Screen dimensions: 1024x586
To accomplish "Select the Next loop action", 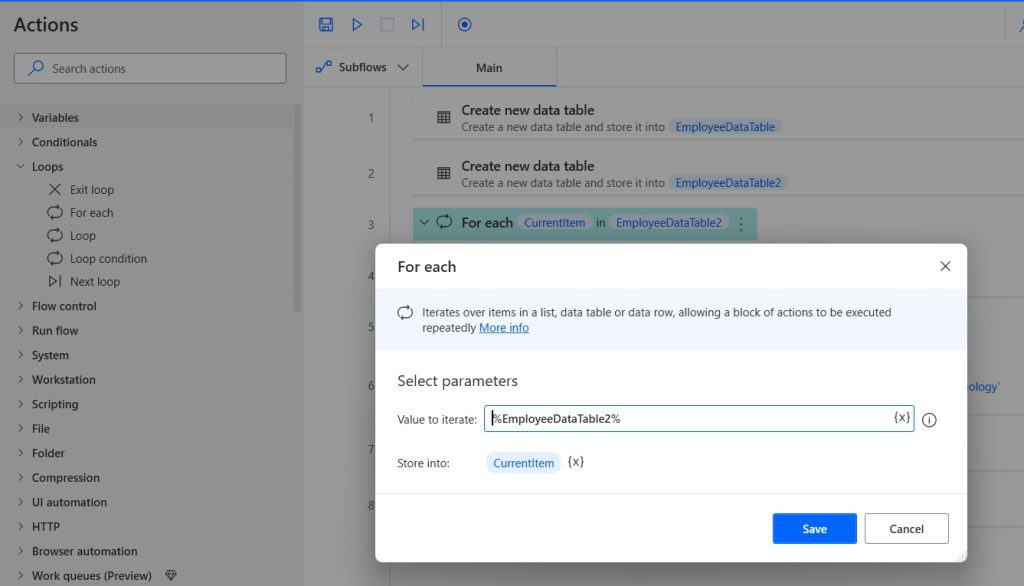I will (x=95, y=282).
